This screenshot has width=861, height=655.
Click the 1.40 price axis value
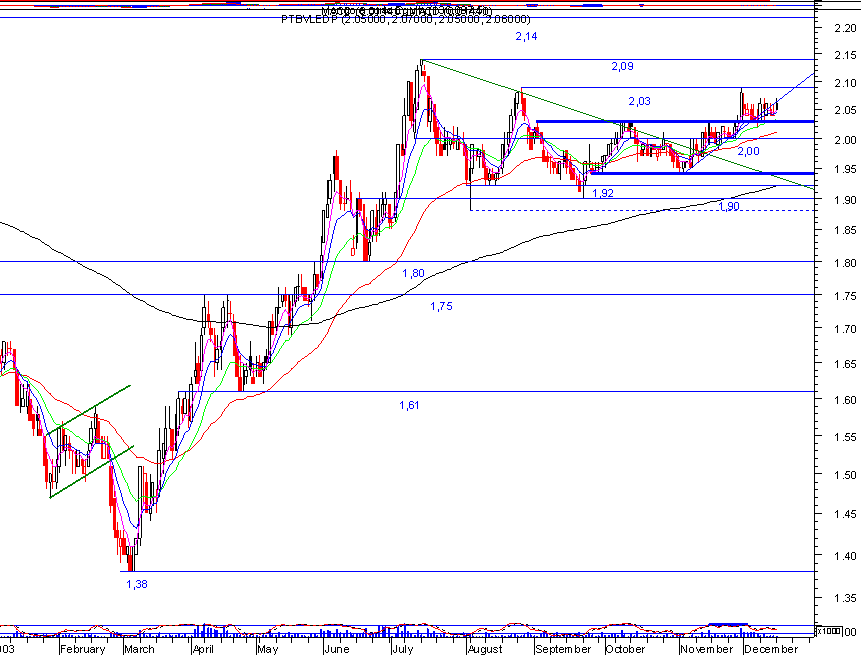tap(845, 556)
